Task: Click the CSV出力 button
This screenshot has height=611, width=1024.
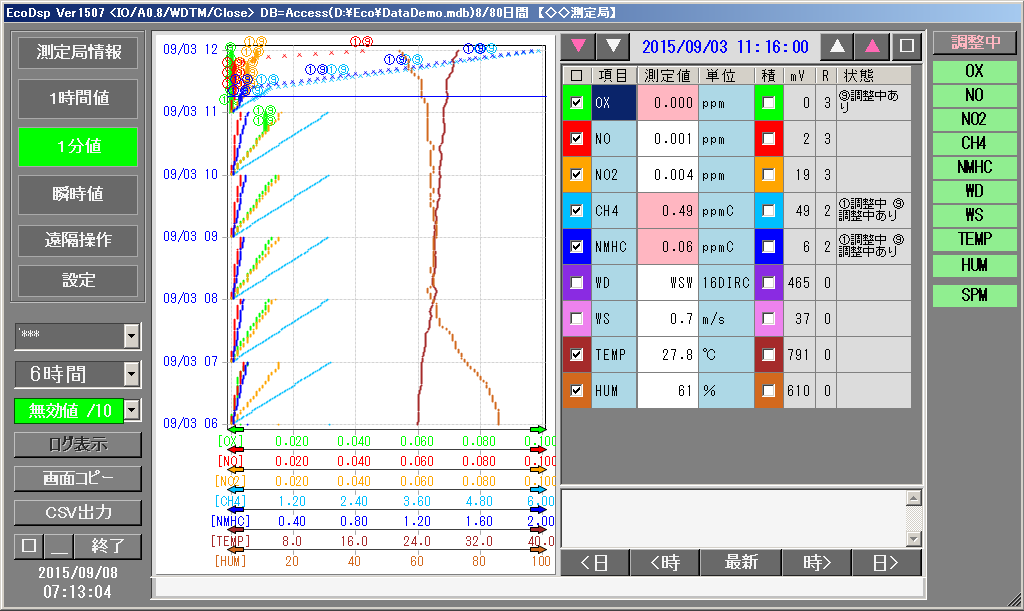Action: point(78,512)
